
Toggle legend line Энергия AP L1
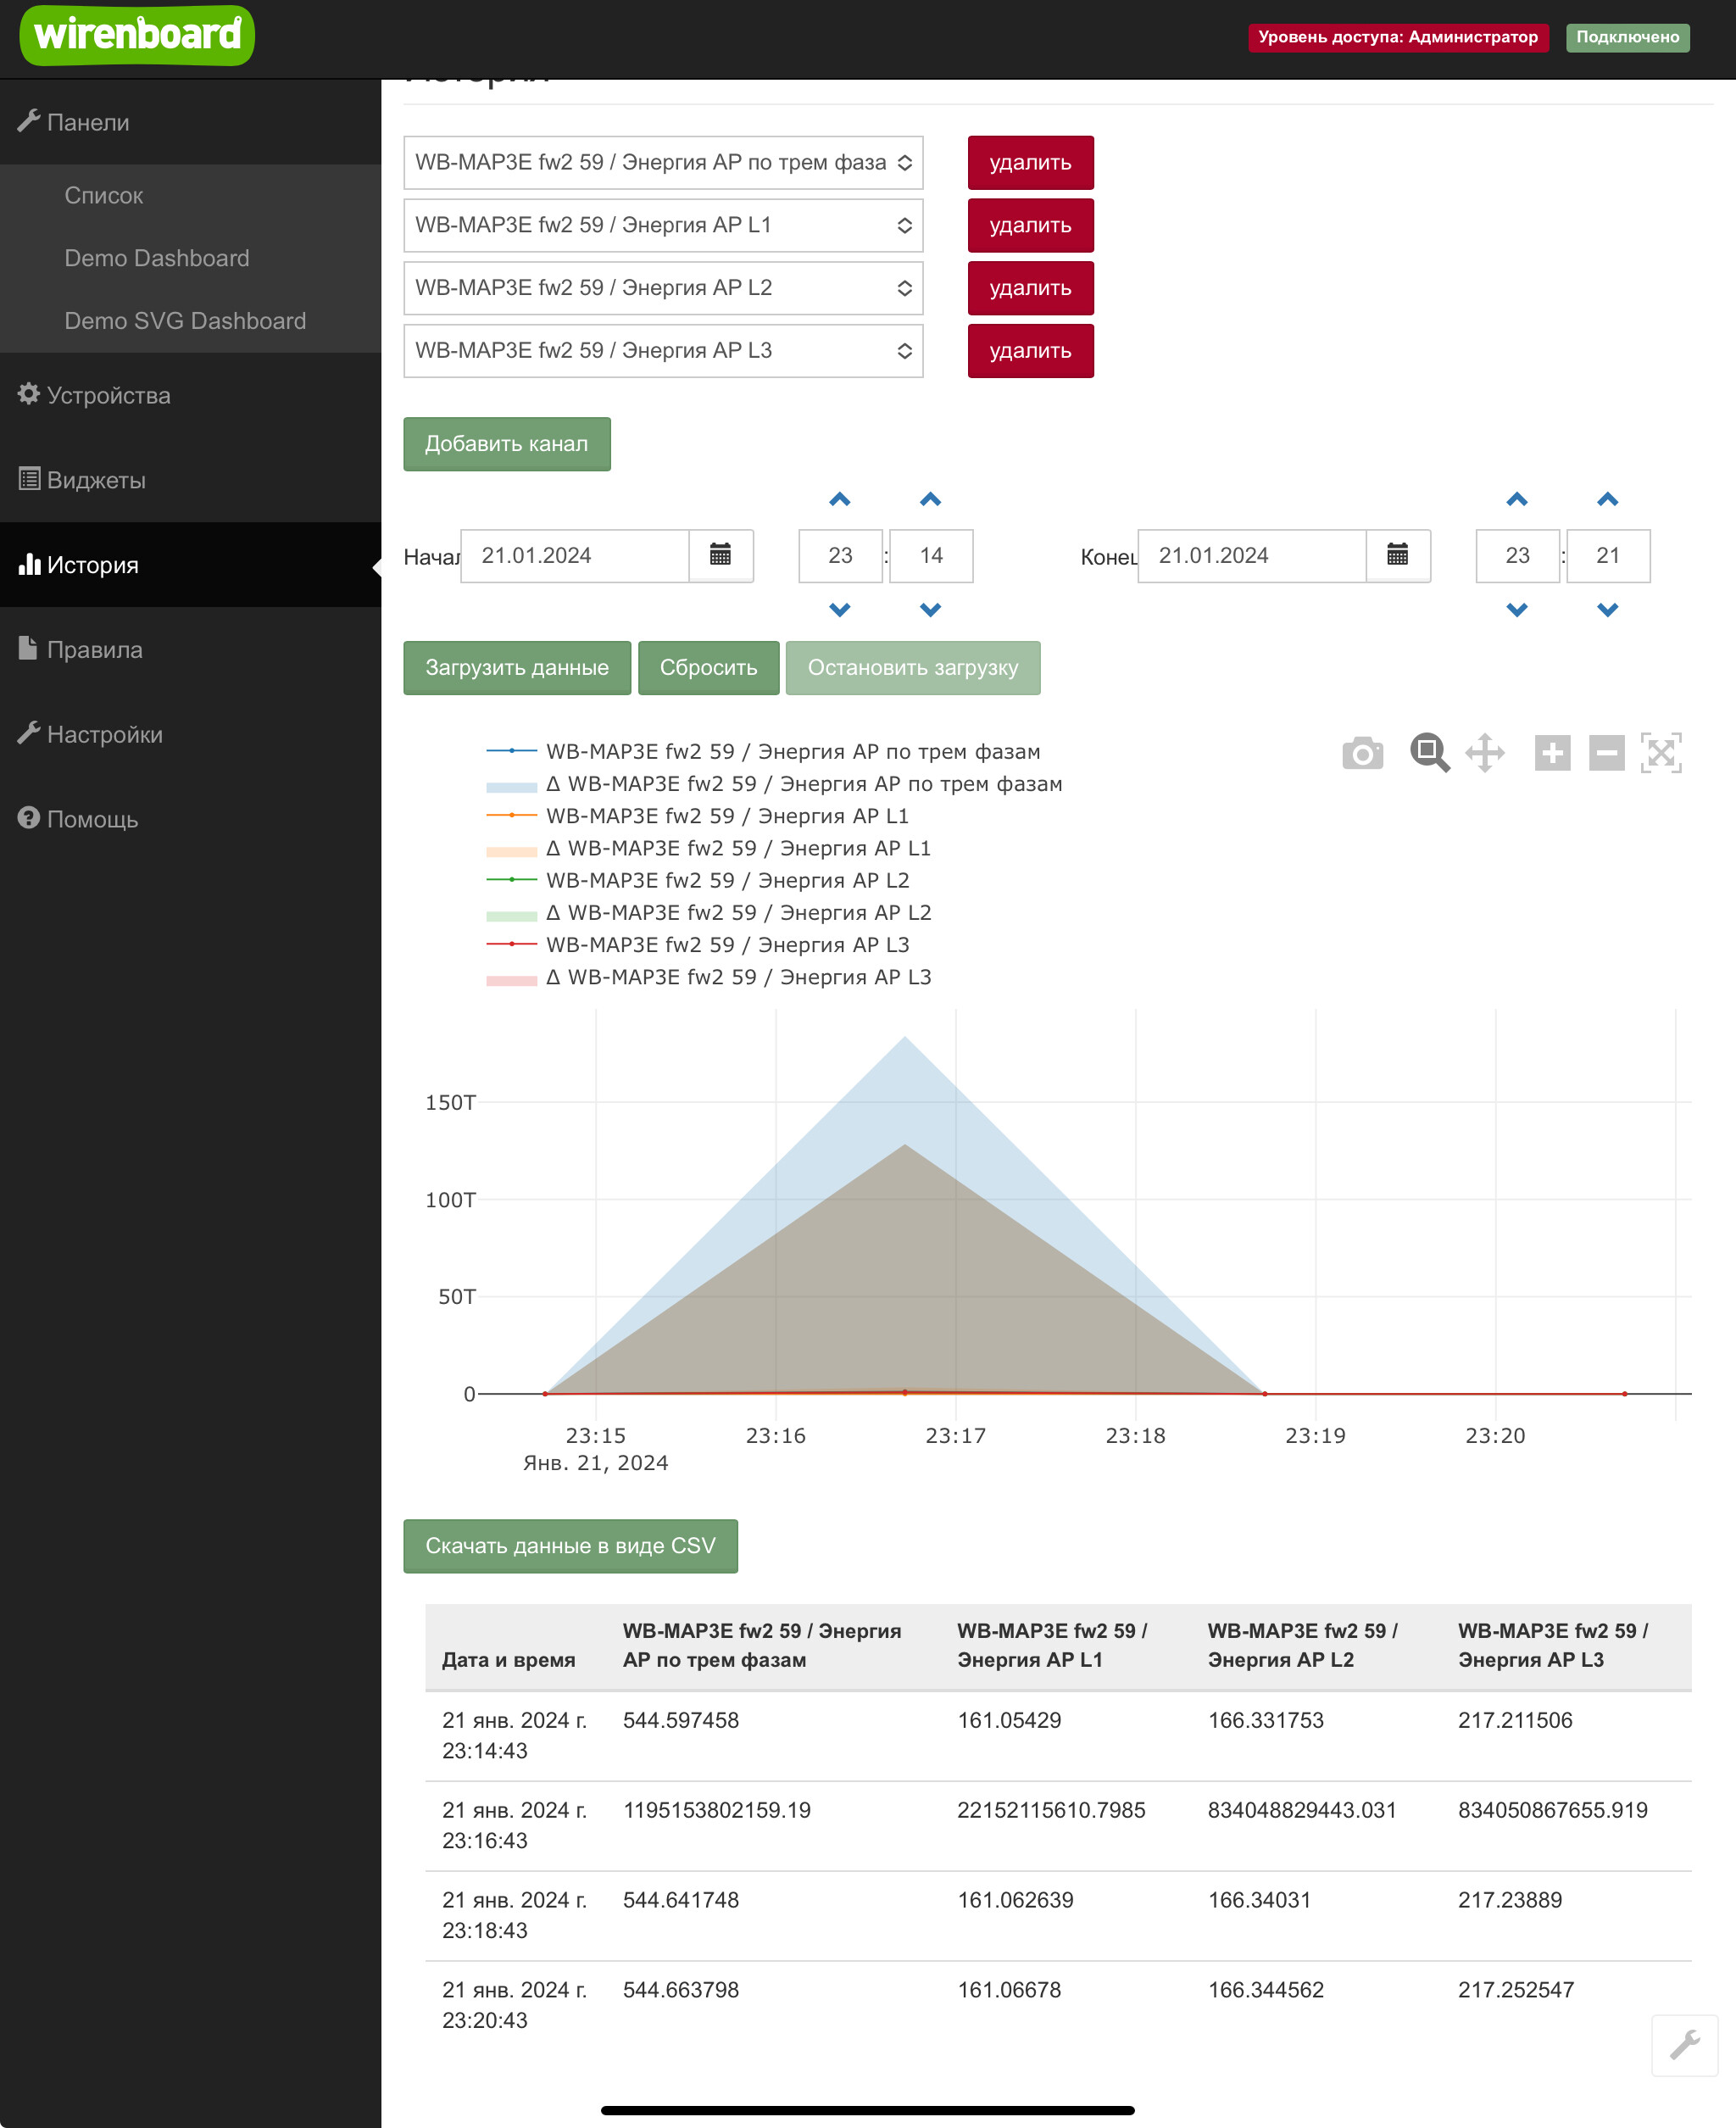[697, 816]
